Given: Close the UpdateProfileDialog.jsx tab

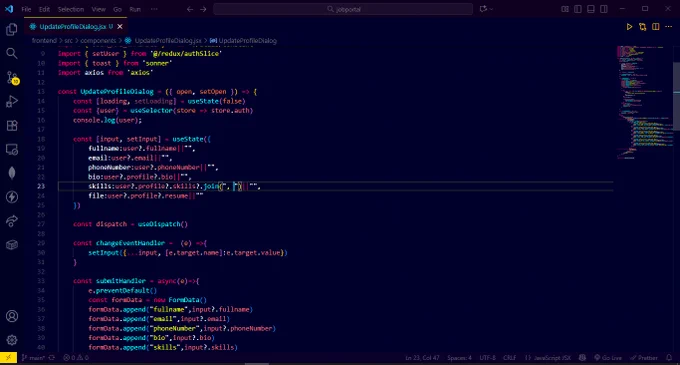Looking at the screenshot, I should pos(120,27).
